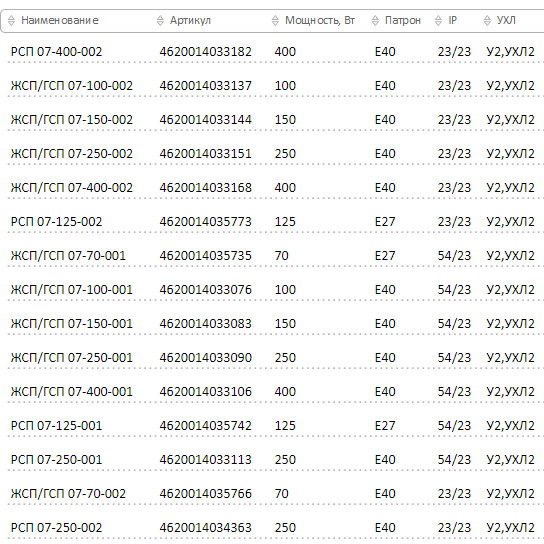
Task: Sort table by Наименование column label
Action: point(60,20)
